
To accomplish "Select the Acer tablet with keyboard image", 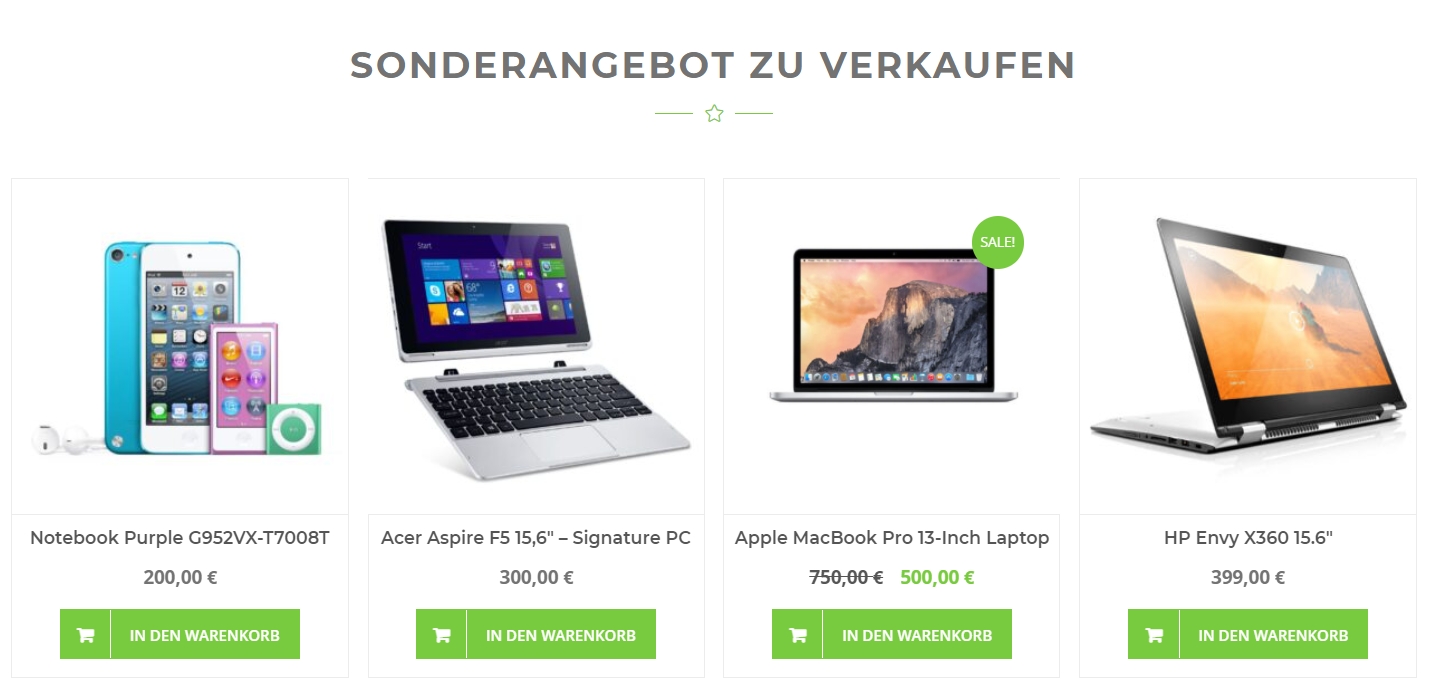I will click(536, 347).
